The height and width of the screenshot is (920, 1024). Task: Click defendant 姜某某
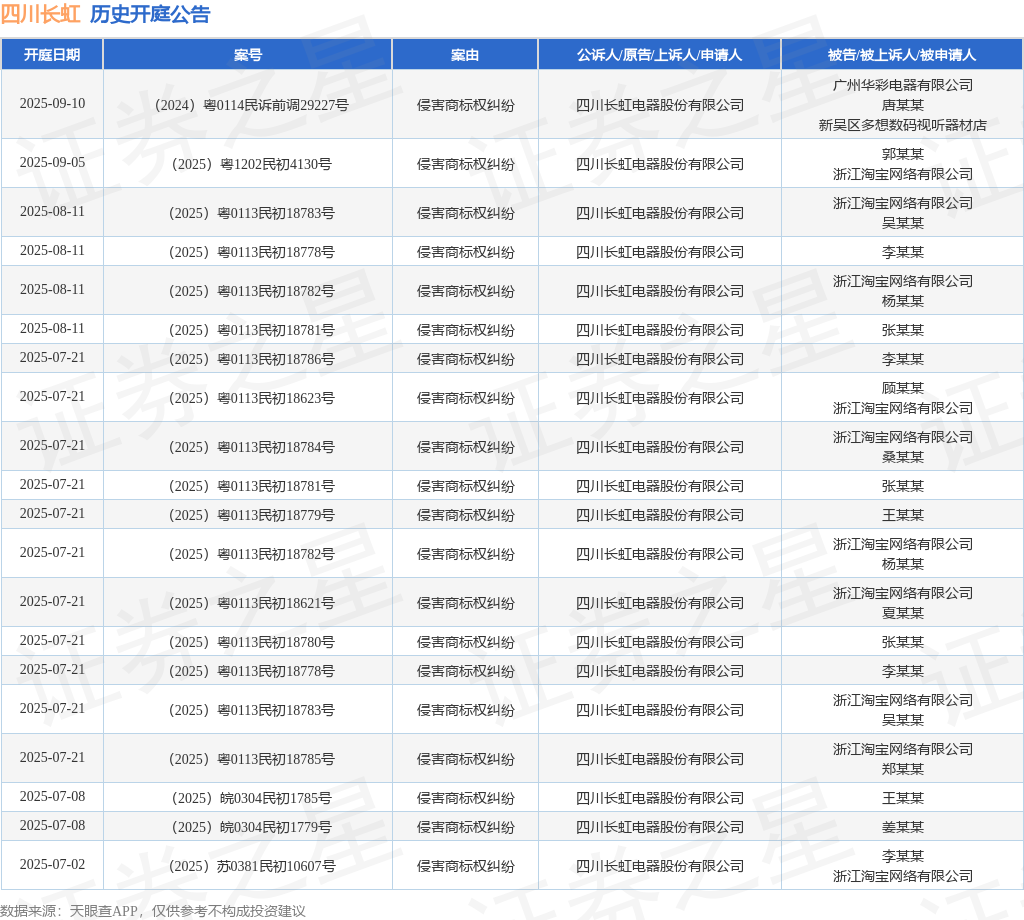click(x=903, y=827)
